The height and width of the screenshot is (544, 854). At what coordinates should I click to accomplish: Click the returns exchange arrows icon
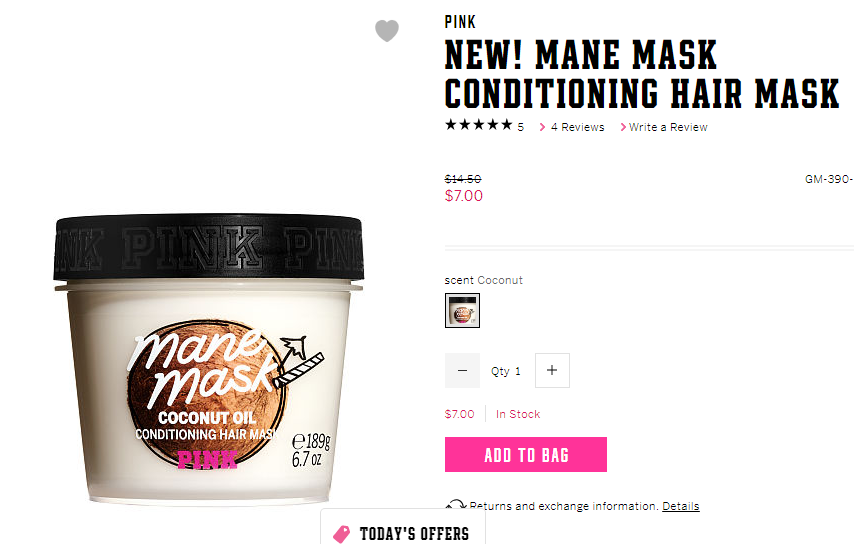[455, 505]
